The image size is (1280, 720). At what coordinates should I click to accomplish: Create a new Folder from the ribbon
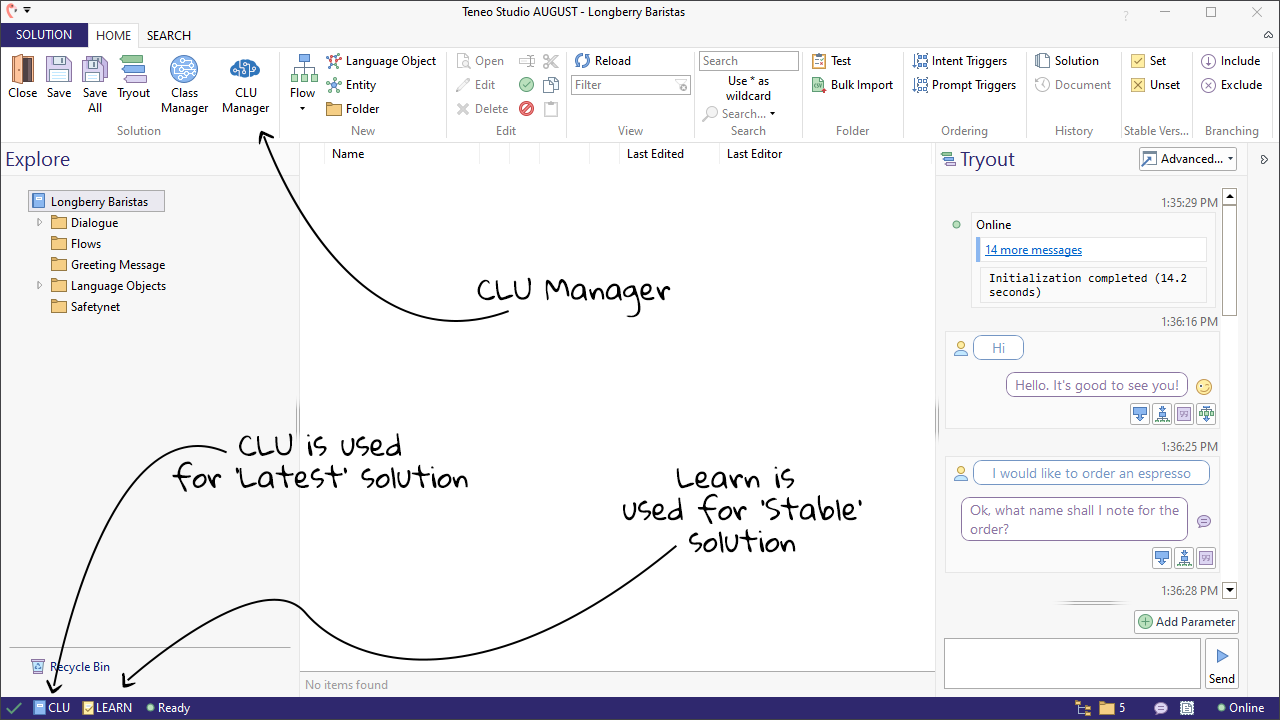[353, 109]
